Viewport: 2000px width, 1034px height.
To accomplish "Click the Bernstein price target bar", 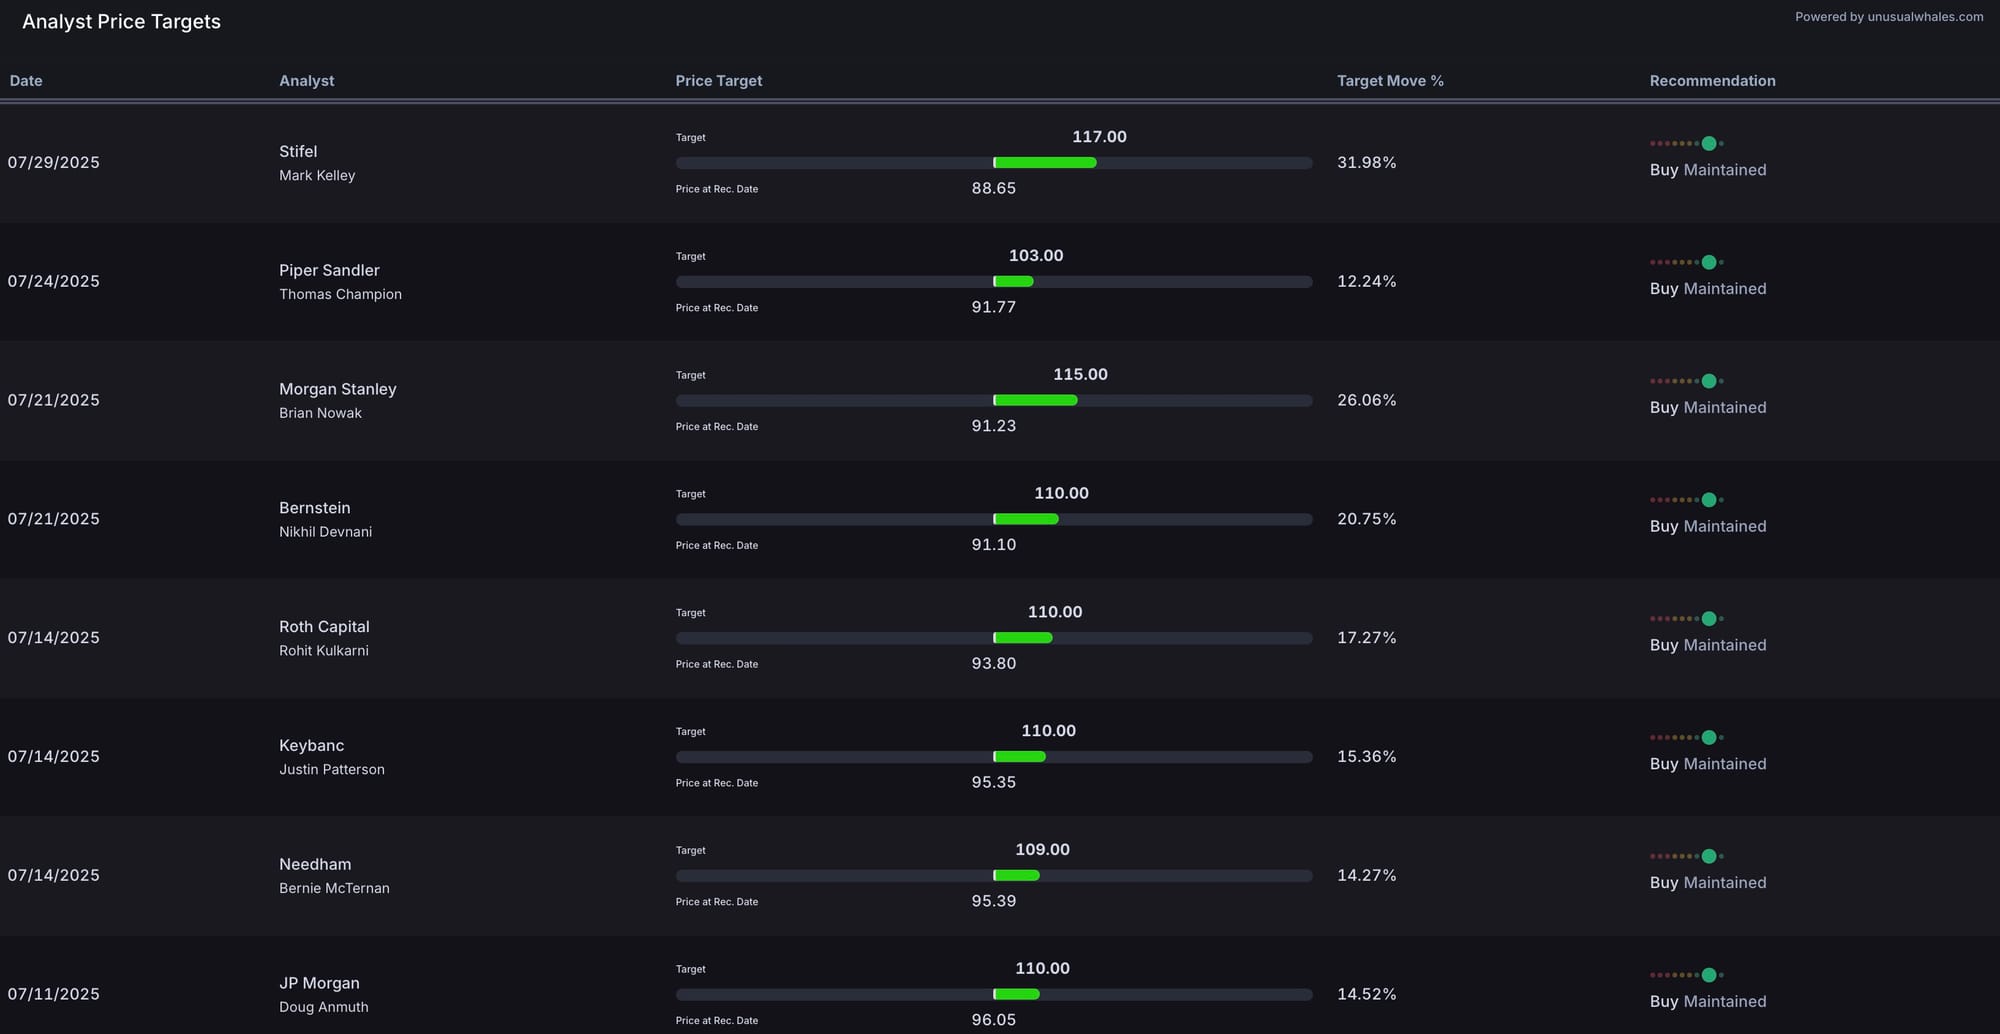I will tap(994, 519).
